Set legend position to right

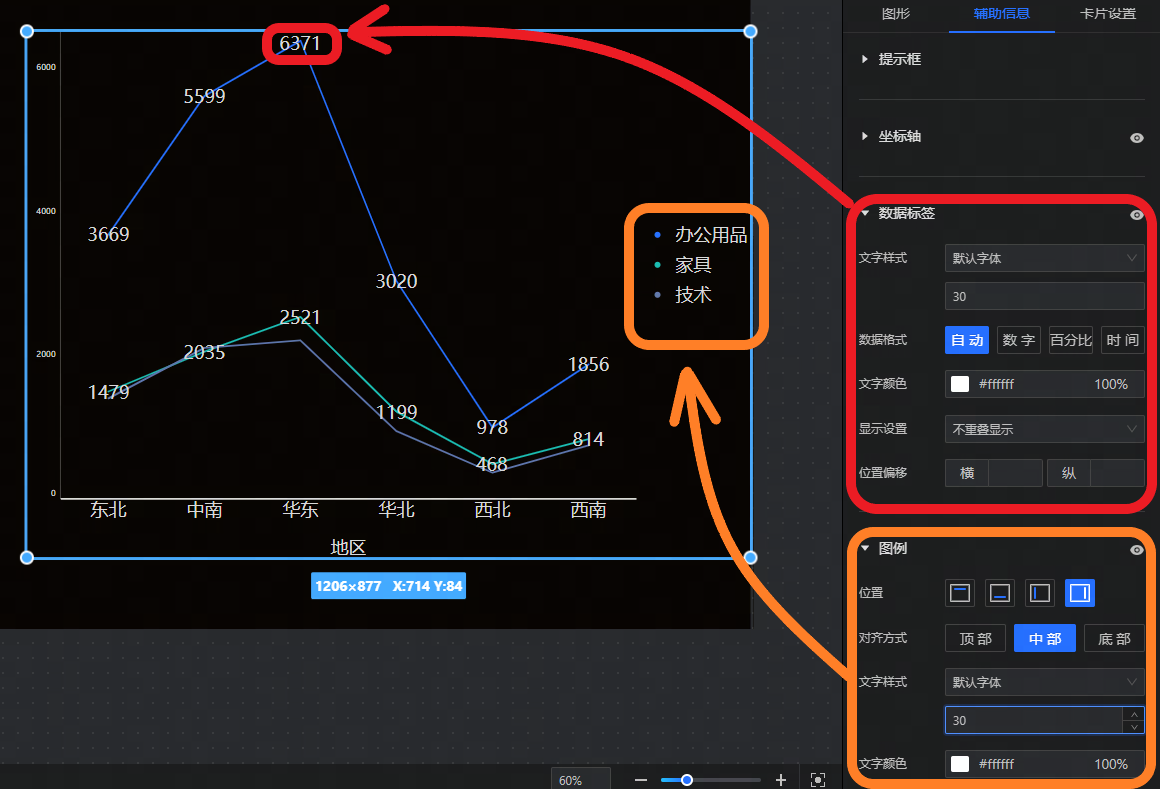click(x=1079, y=593)
